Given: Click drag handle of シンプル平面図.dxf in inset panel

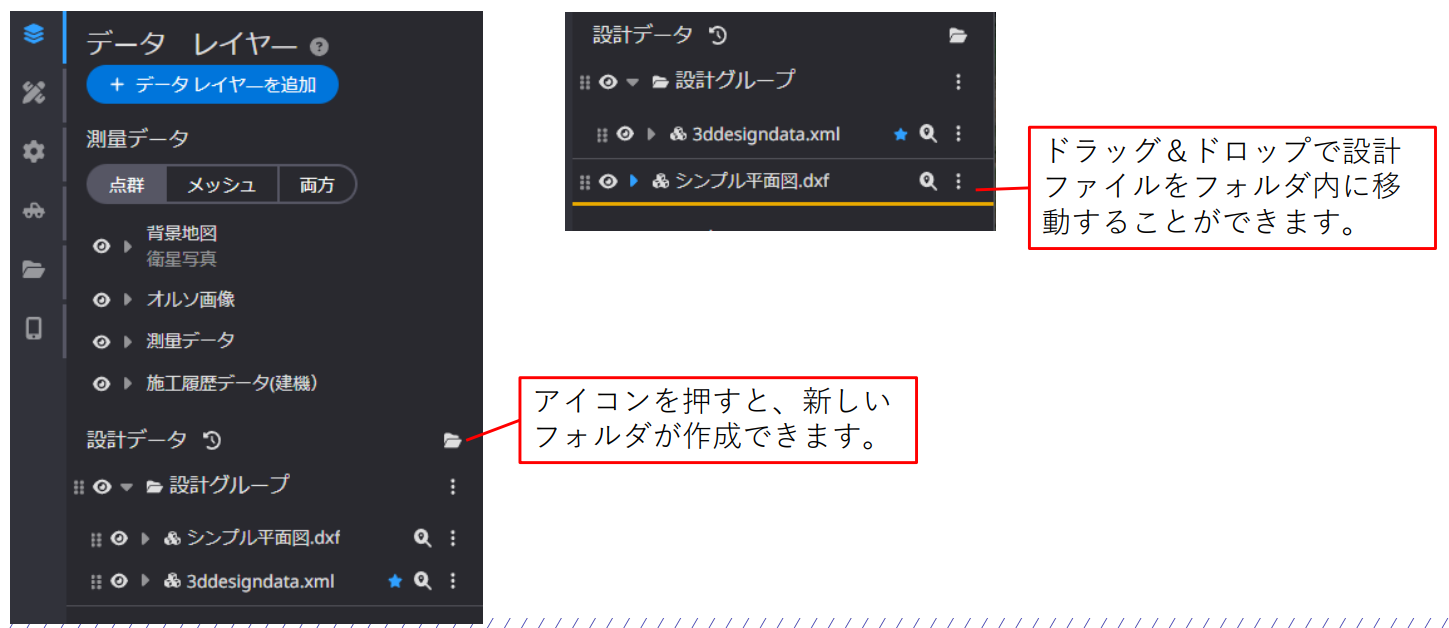Looking at the screenshot, I should click(585, 182).
